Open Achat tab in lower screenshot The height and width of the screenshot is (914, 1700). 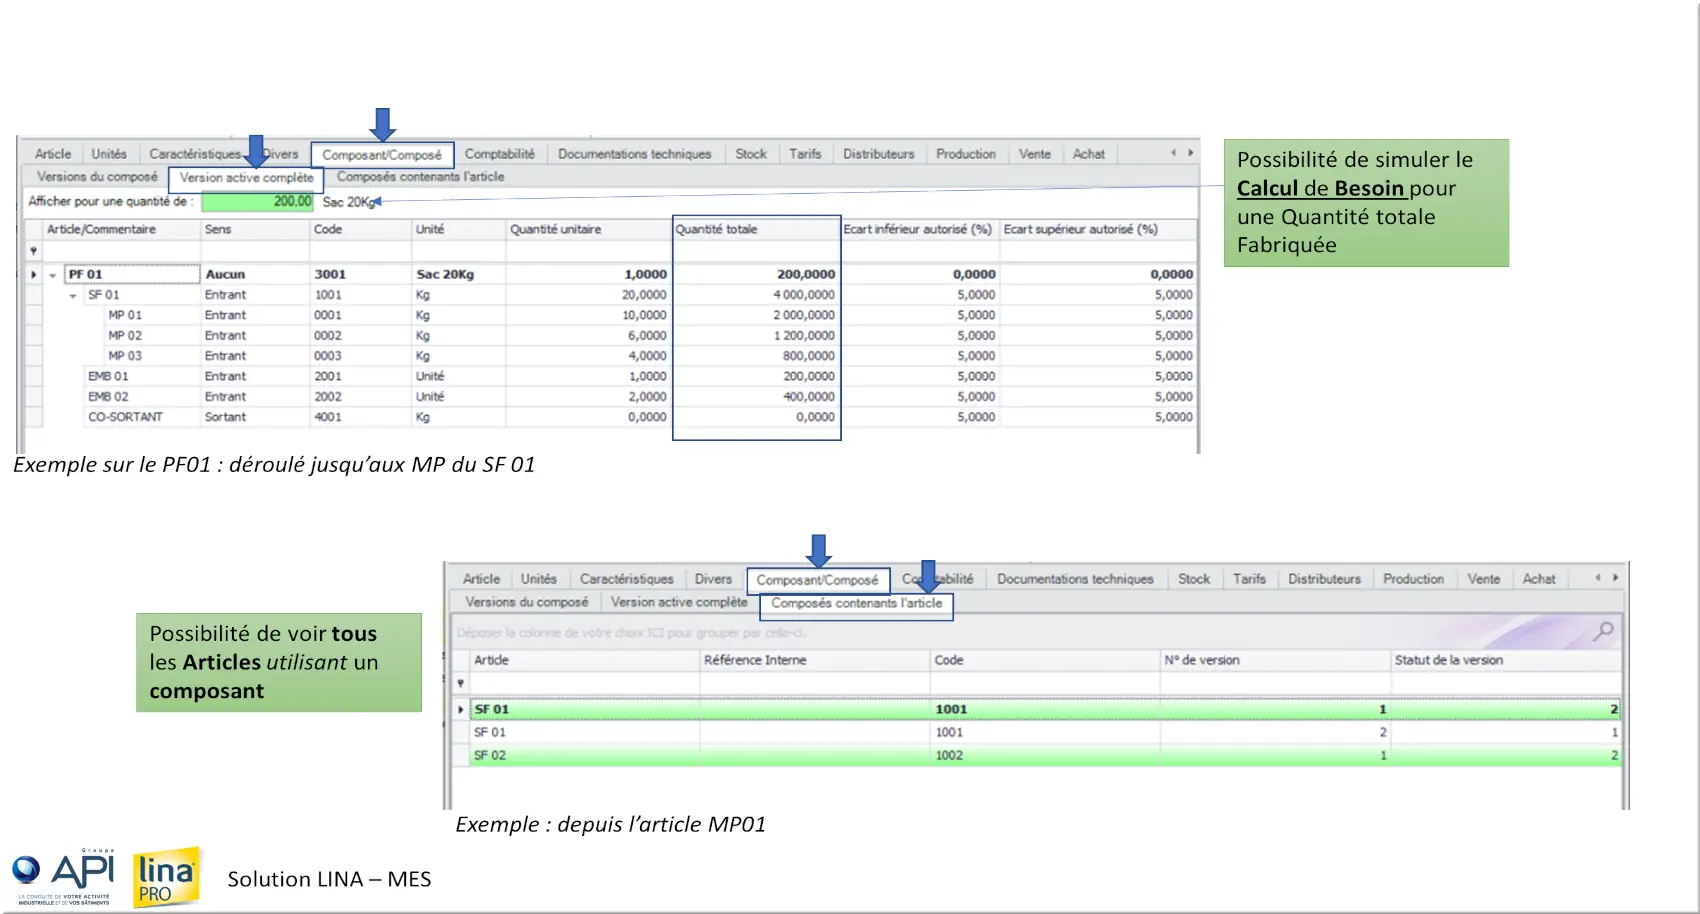click(x=1538, y=579)
